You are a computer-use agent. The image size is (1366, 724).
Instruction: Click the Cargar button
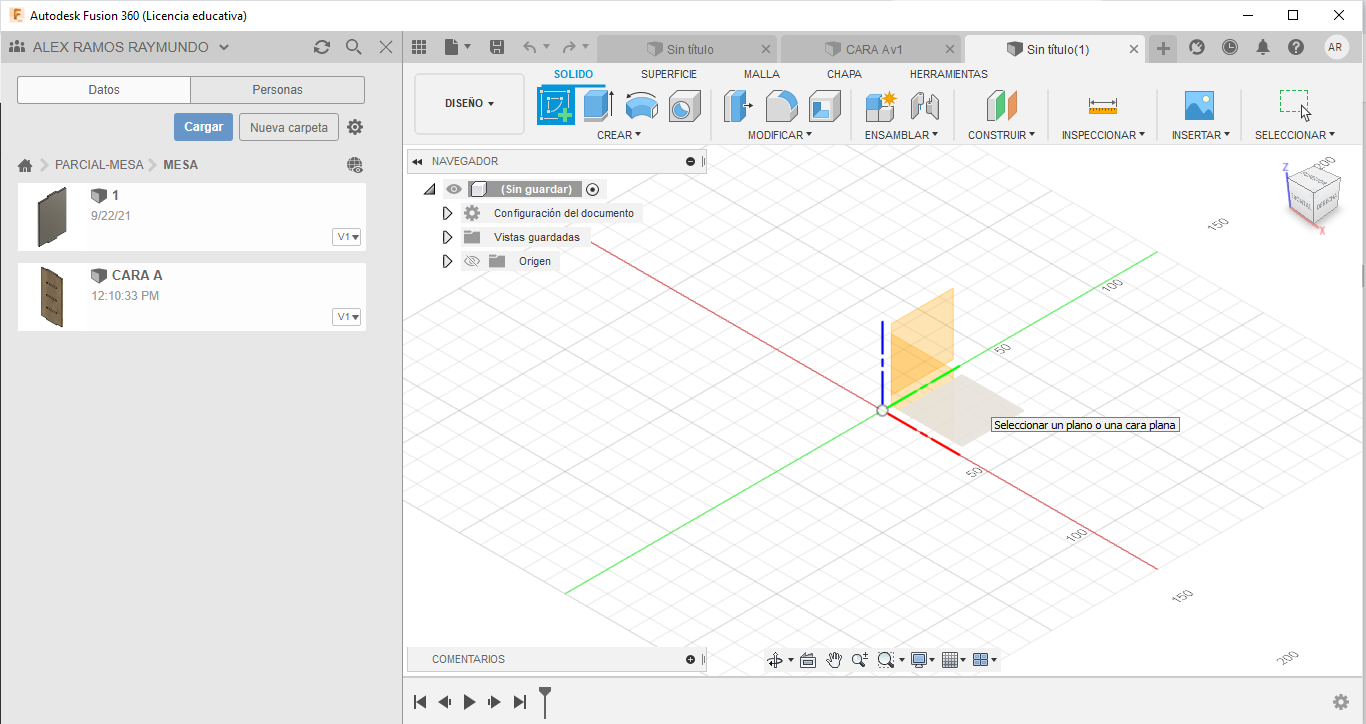(204, 127)
